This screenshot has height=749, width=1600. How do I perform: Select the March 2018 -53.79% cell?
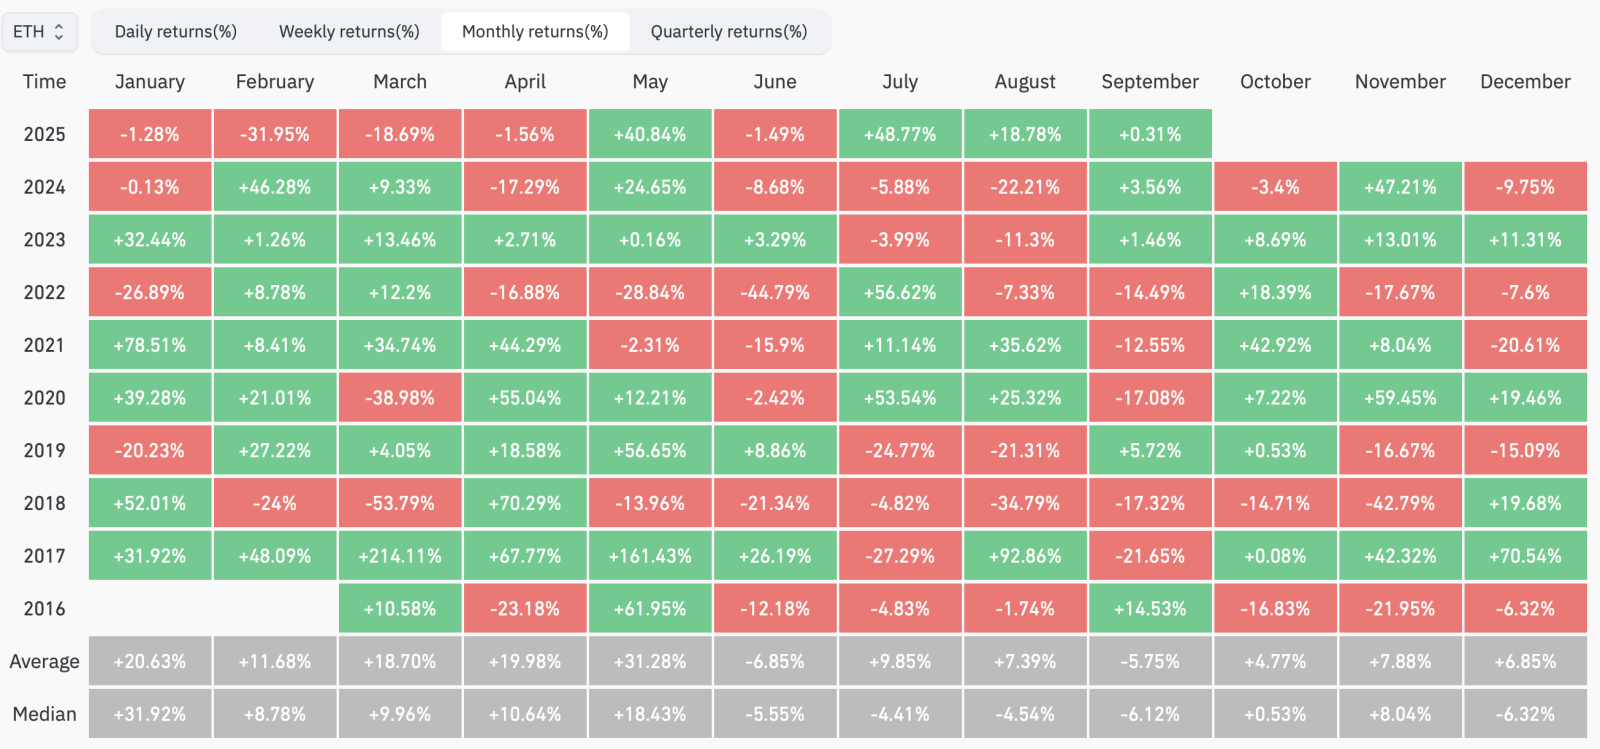pos(400,503)
